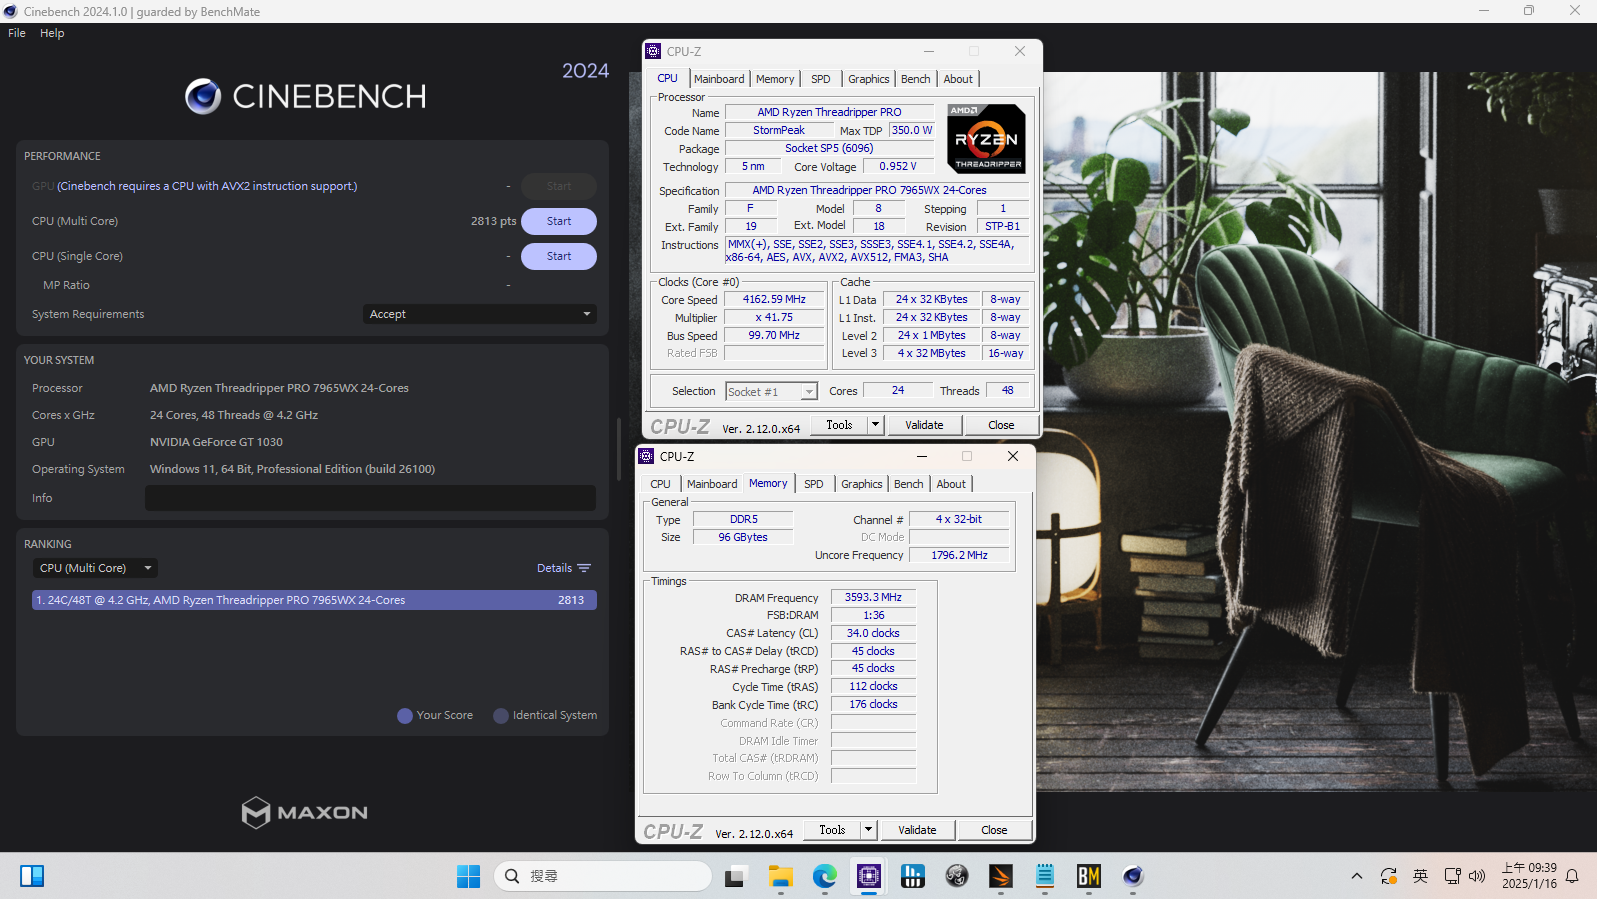1597x899 pixels.
Task: Expand Tools arrow in top CPU-Z window
Action: click(x=875, y=425)
